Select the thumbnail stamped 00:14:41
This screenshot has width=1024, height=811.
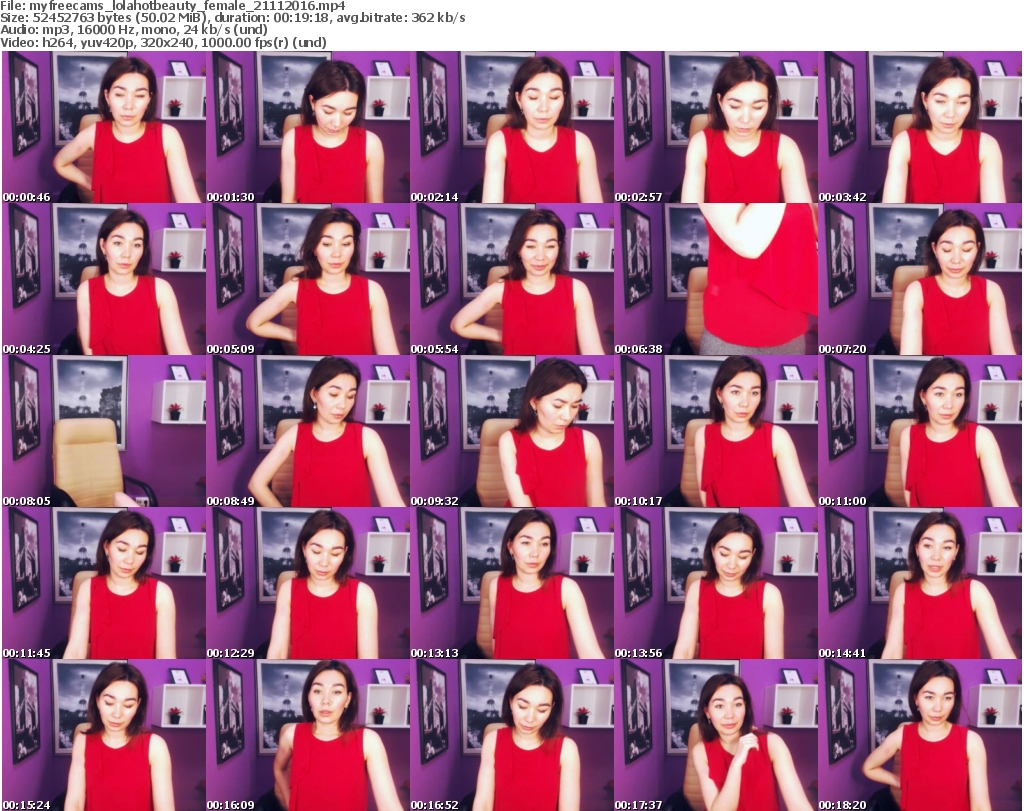[920, 583]
